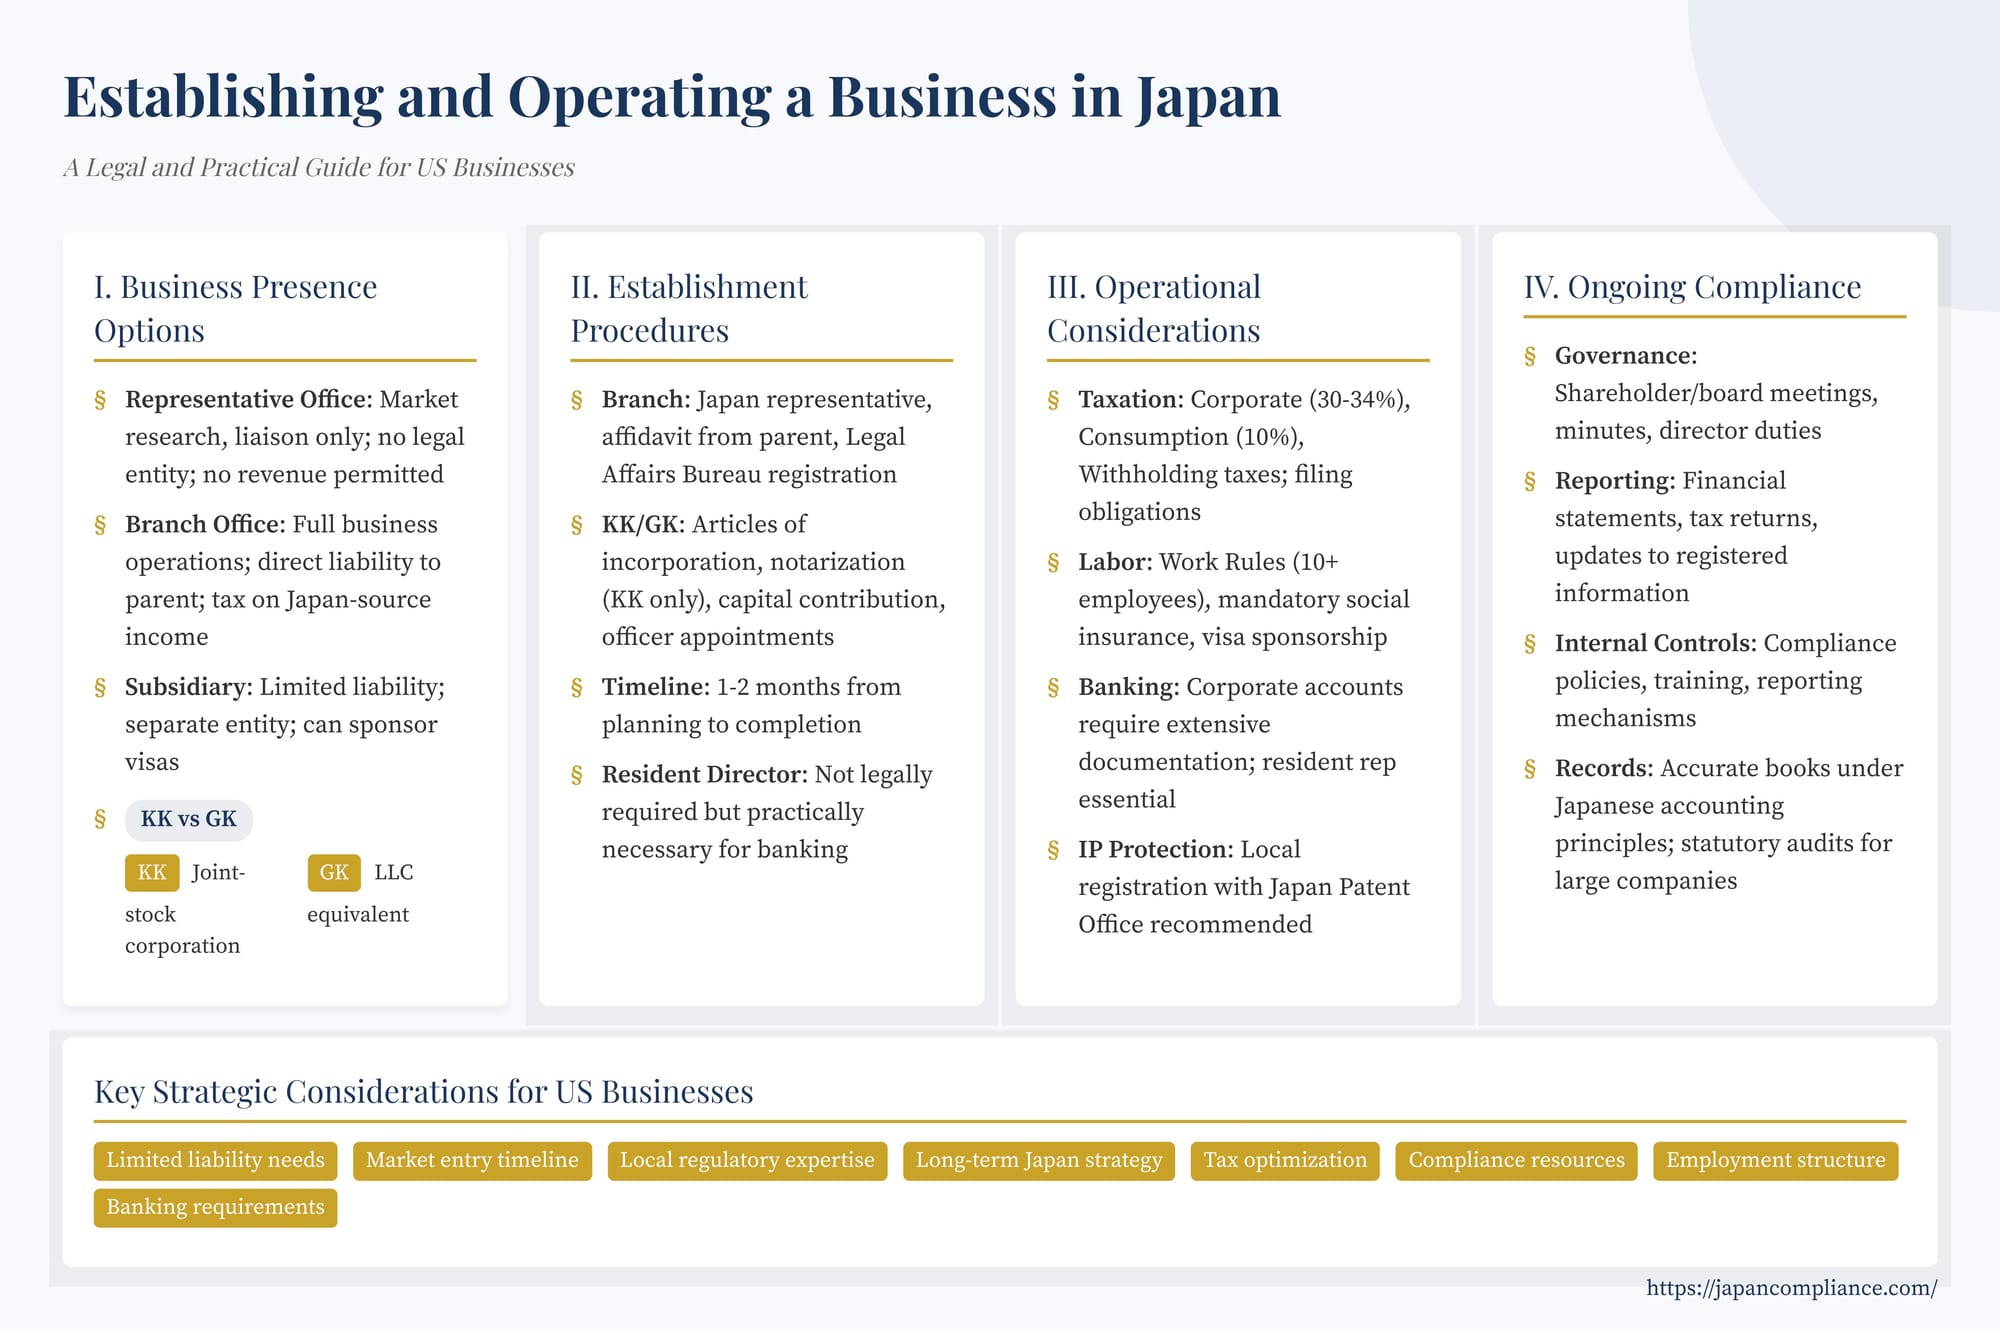Image resolution: width=2000 pixels, height=1331 pixels.
Task: Click the 'KK/GK:' bullet label
Action: (x=643, y=524)
